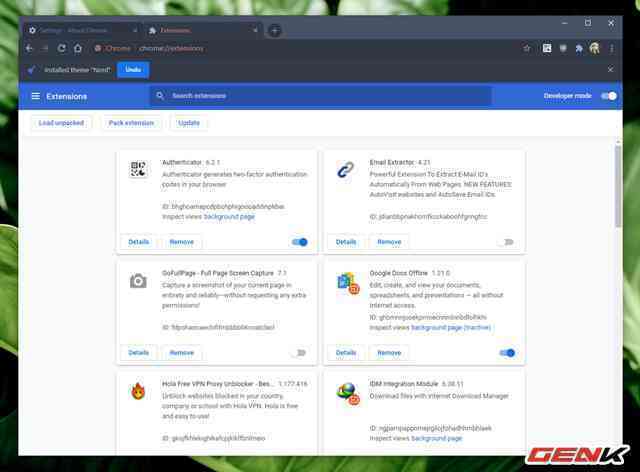
Task: Select the Extensions browser tab
Action: 202,30
